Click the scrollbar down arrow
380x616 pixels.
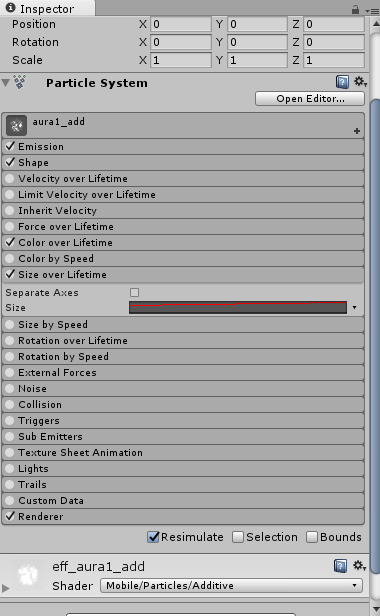(x=375, y=609)
